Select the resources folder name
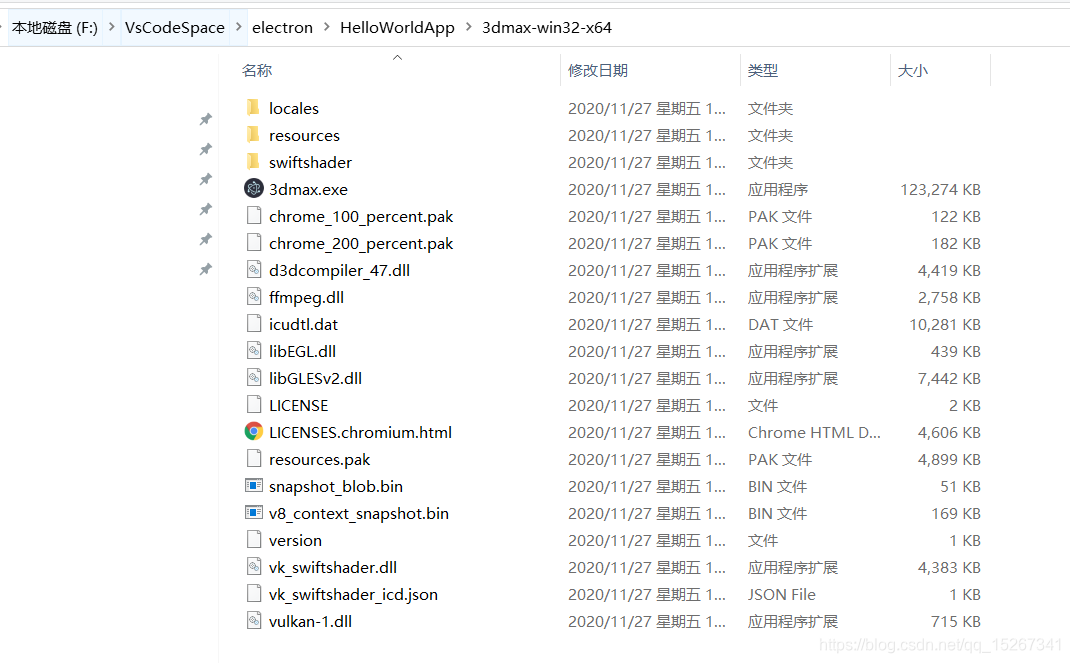 pos(304,136)
